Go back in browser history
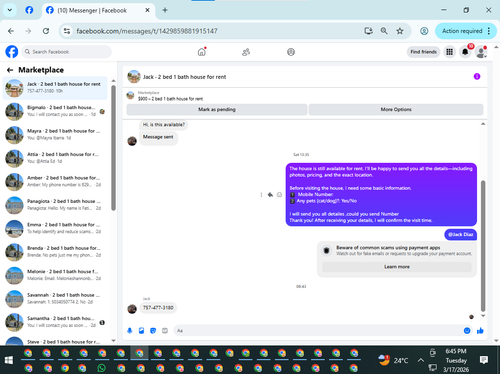This screenshot has width=500, height=374. (11, 31)
